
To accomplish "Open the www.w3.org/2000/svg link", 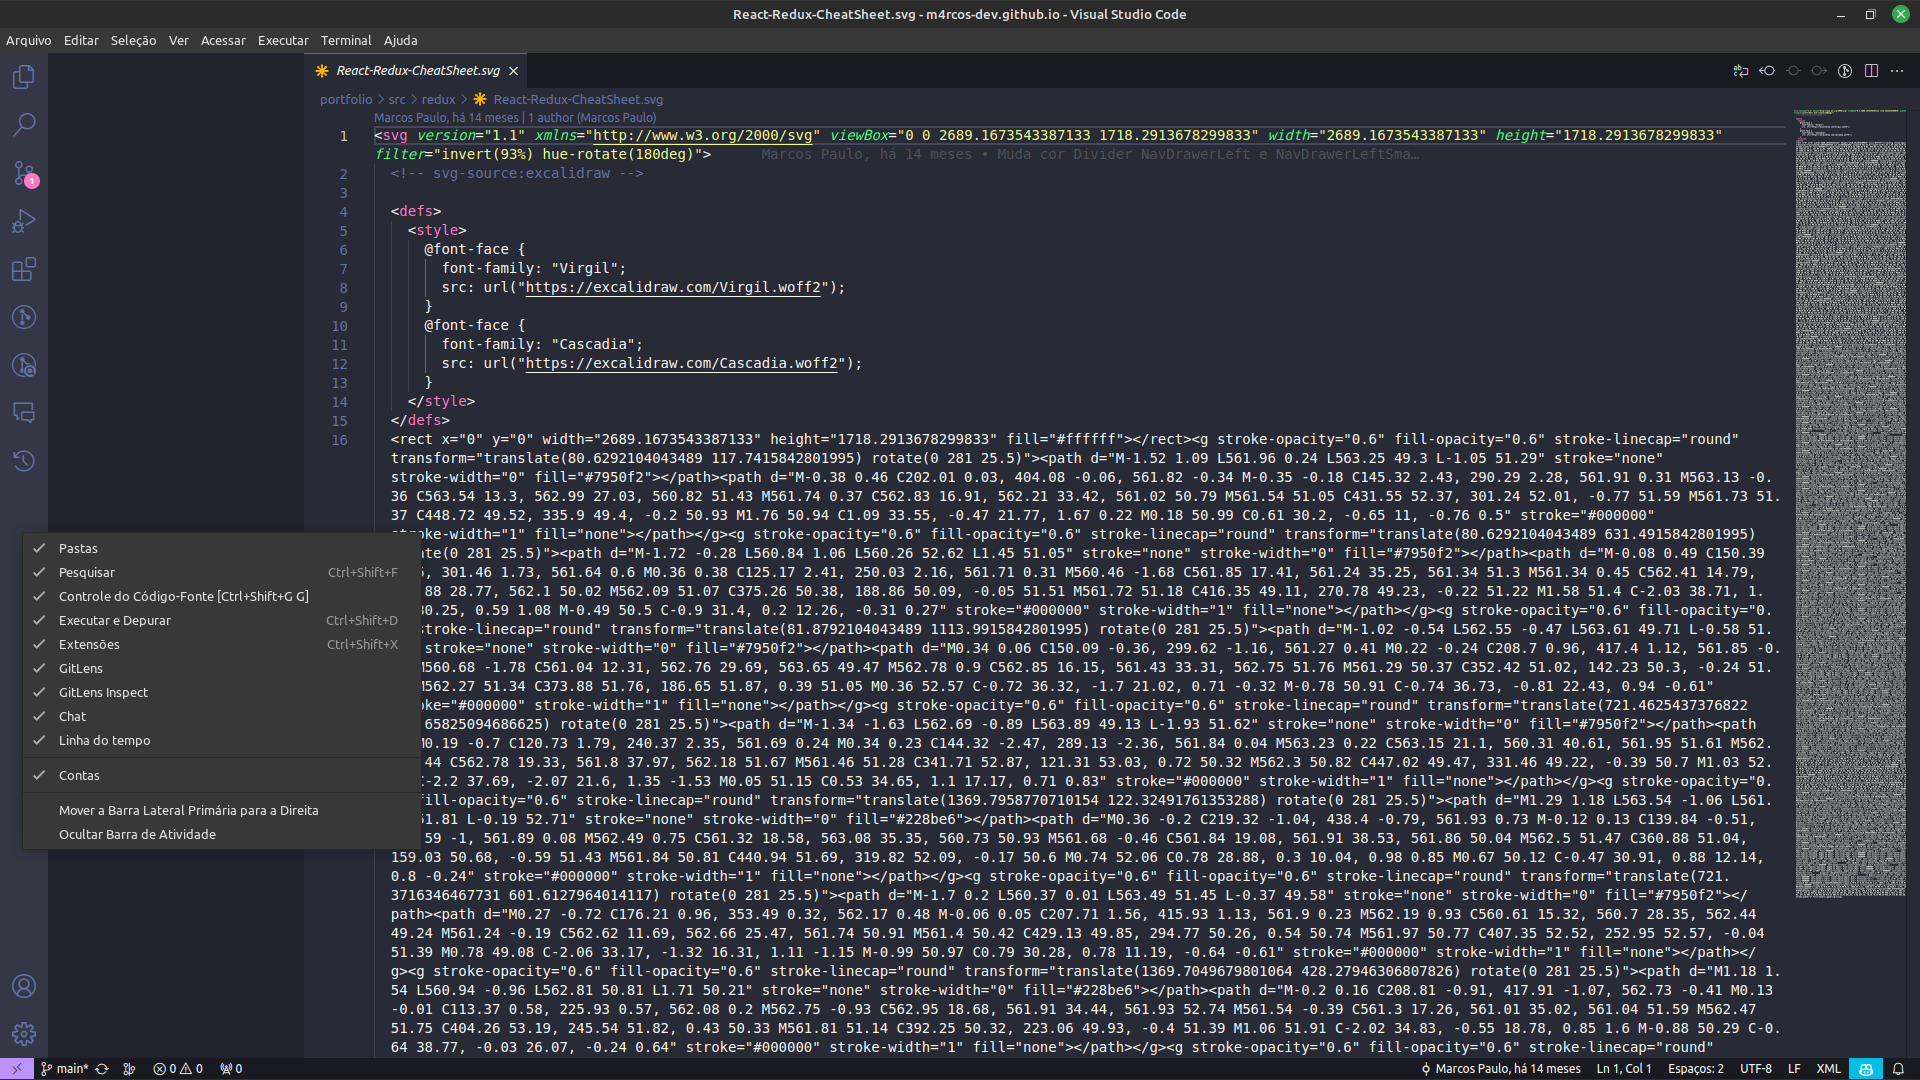I will pyautogui.click(x=703, y=135).
